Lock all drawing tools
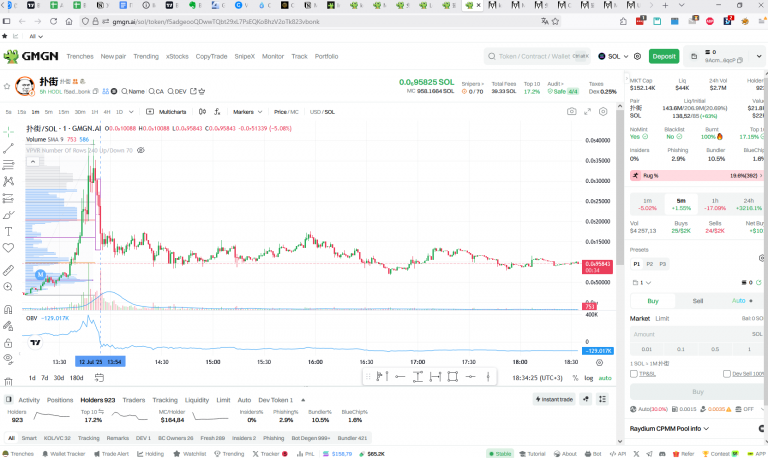The image size is (768, 458). tap(8, 342)
